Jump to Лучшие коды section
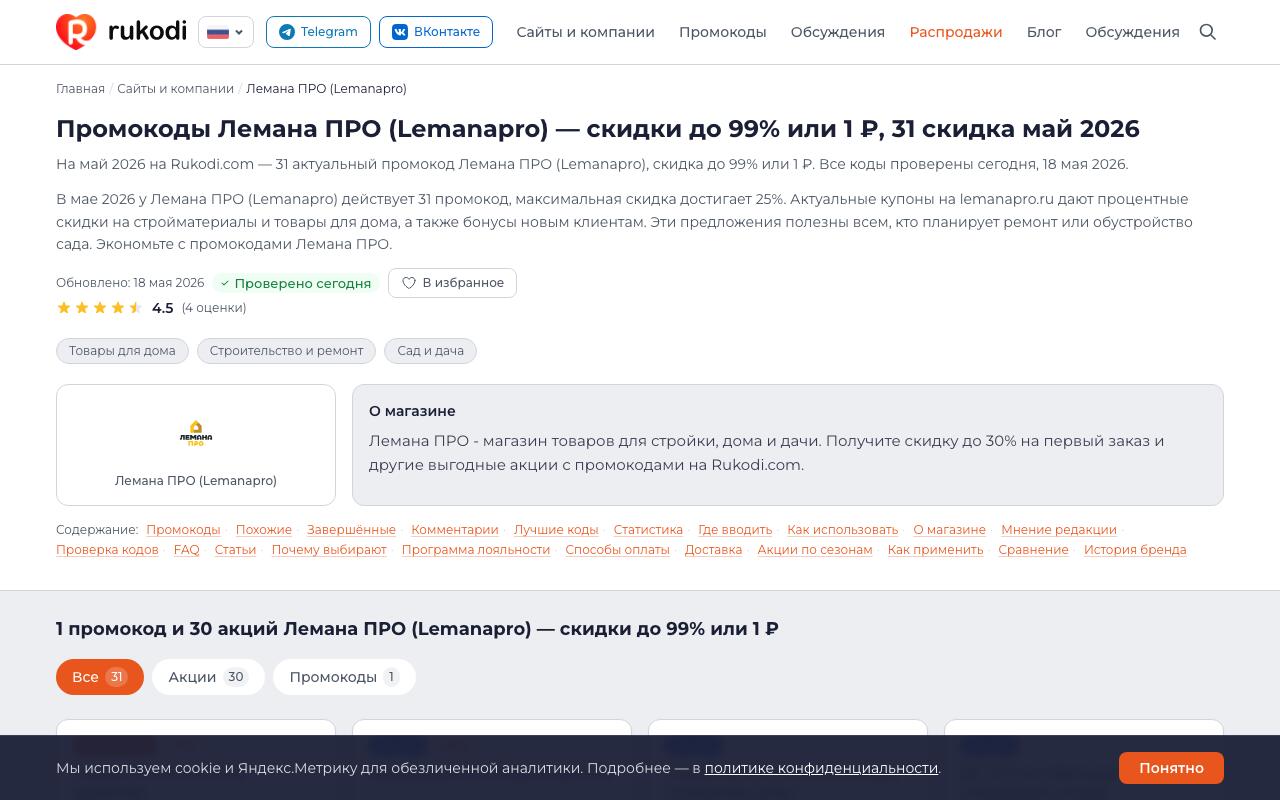Image resolution: width=1280 pixels, height=800 pixels. coord(556,530)
